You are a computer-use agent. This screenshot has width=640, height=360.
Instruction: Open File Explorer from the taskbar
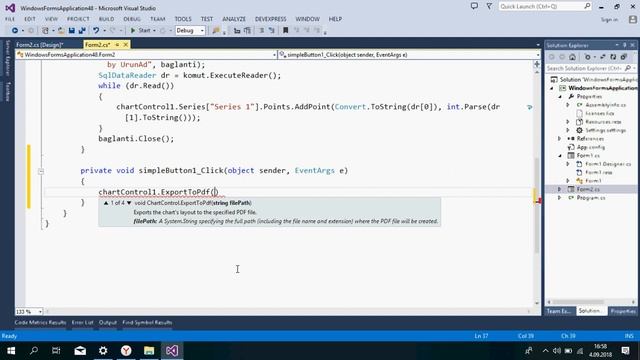point(149,351)
